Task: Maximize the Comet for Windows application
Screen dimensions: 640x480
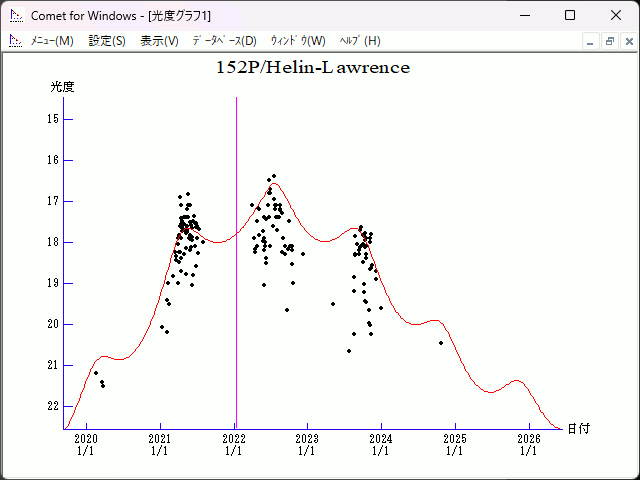Action: click(x=570, y=15)
